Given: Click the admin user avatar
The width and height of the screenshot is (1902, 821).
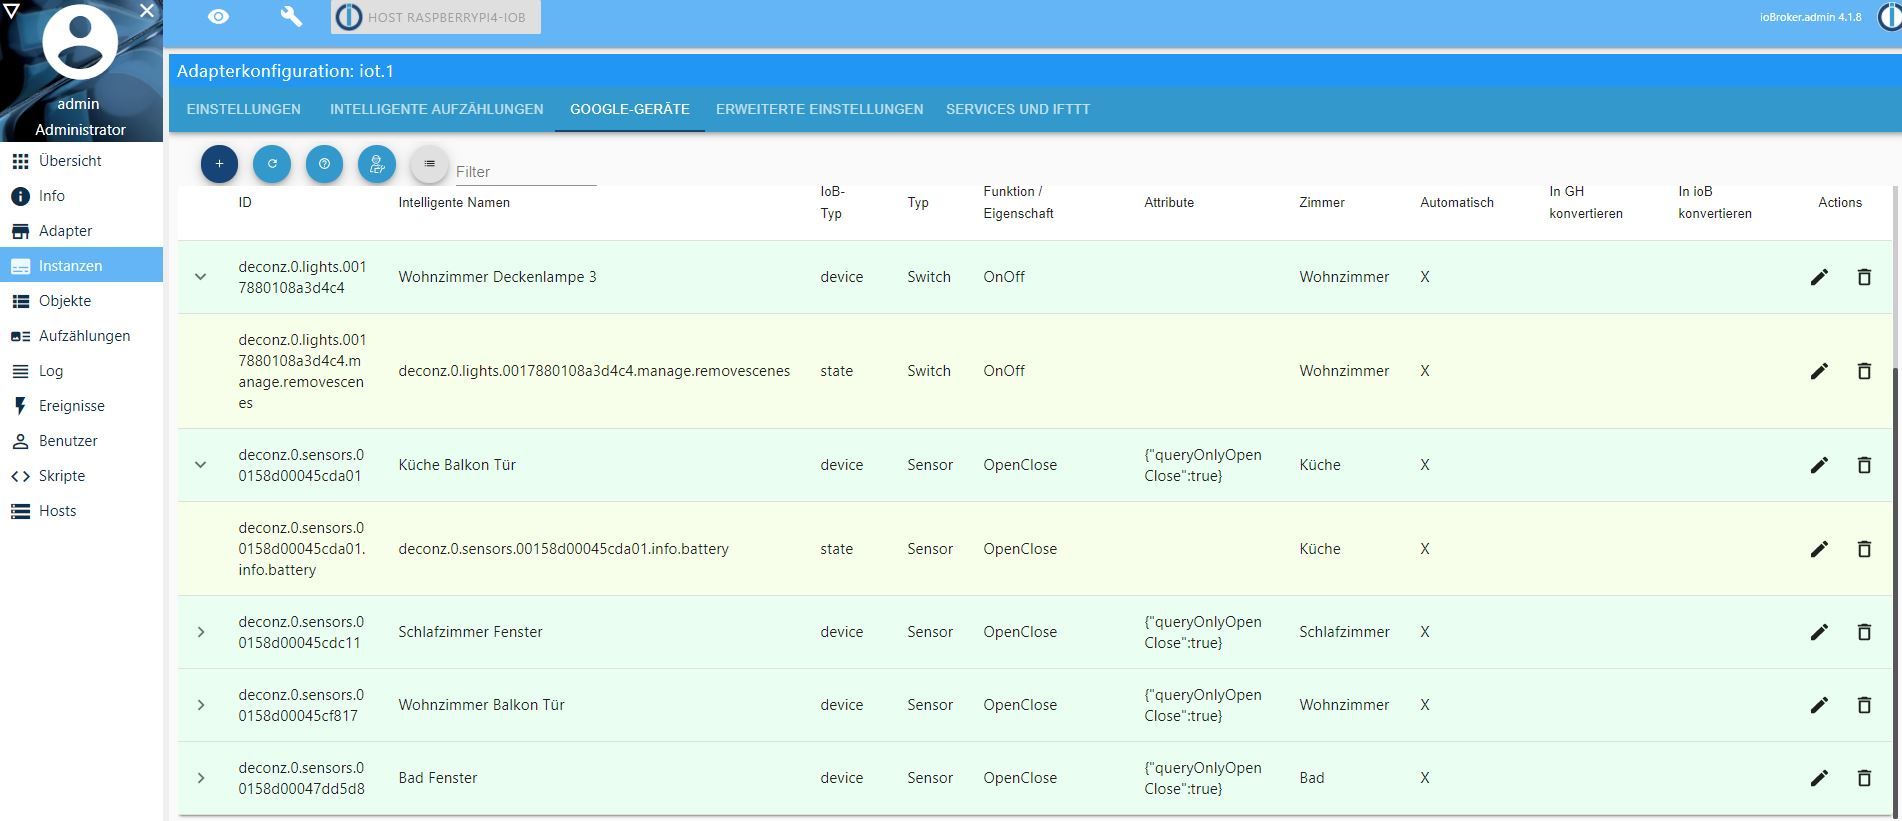Looking at the screenshot, I should coord(80,41).
